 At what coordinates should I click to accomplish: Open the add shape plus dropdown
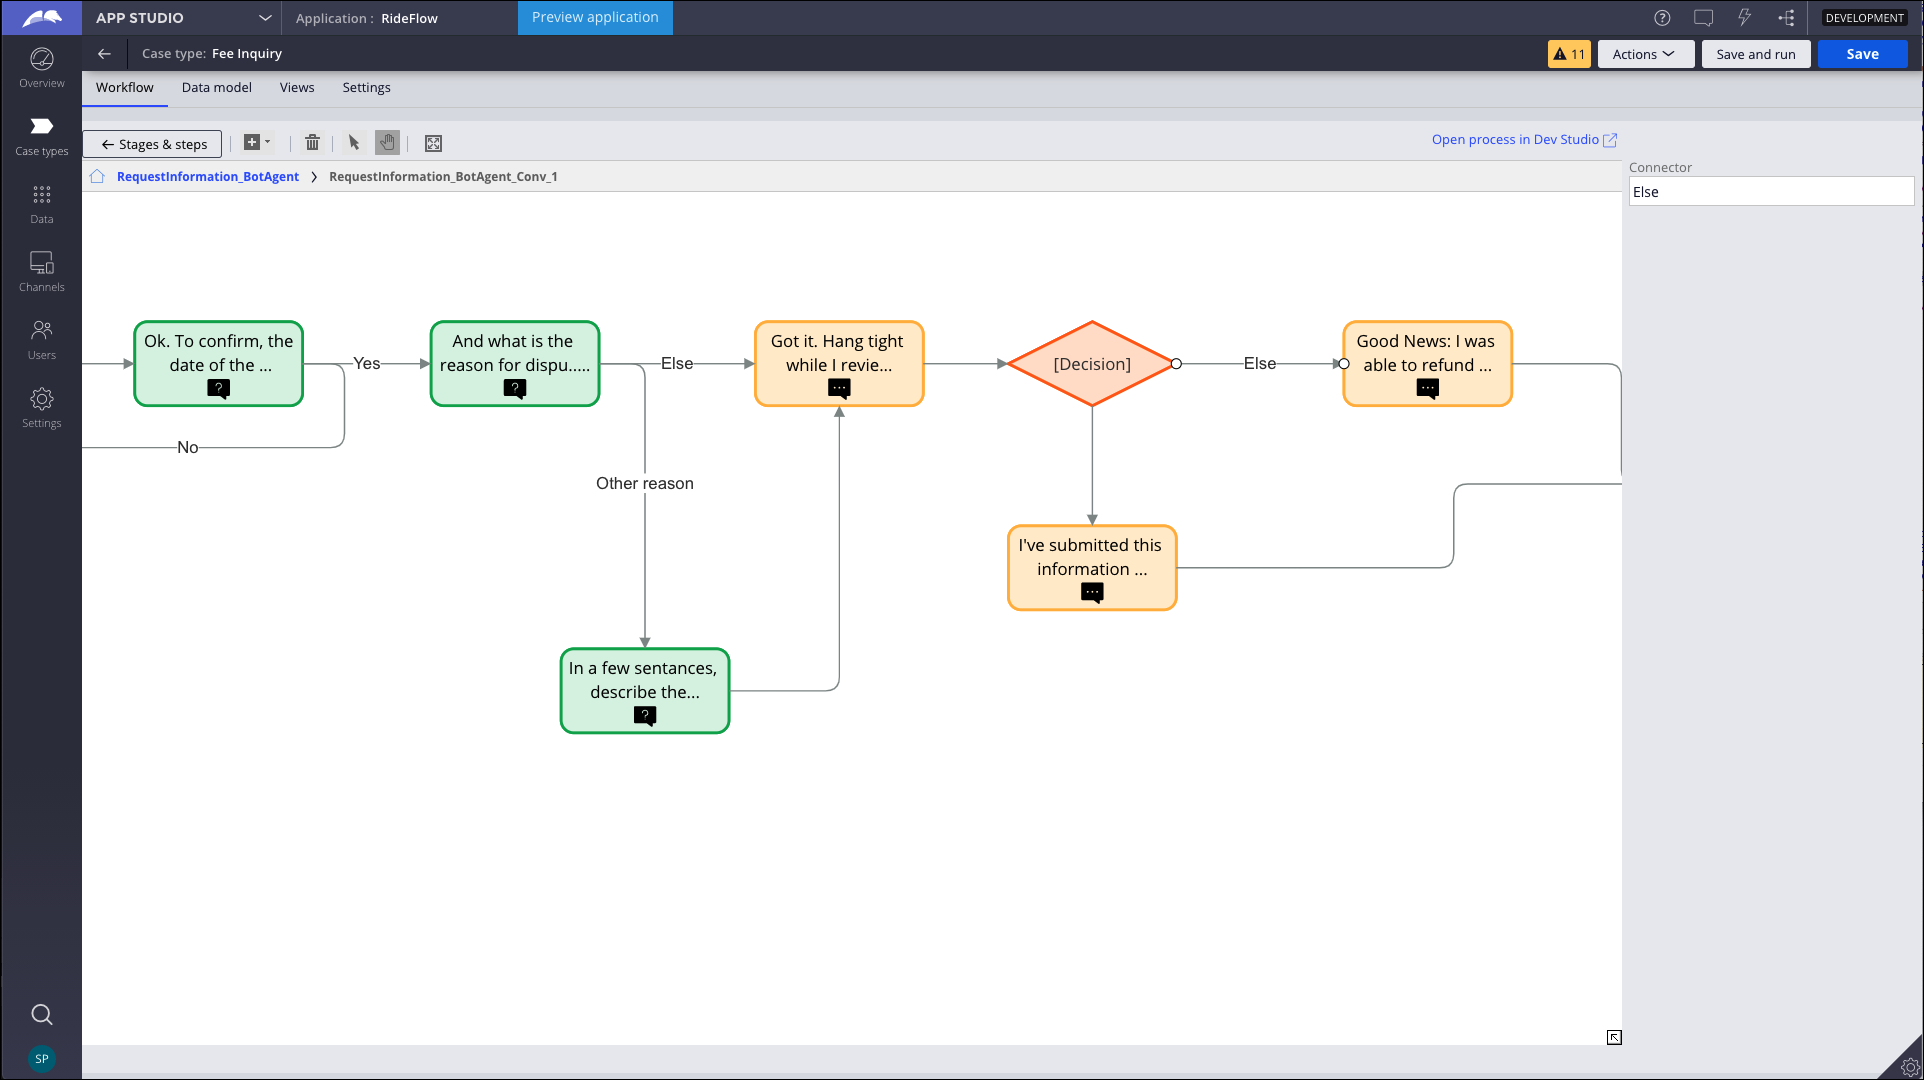point(257,143)
